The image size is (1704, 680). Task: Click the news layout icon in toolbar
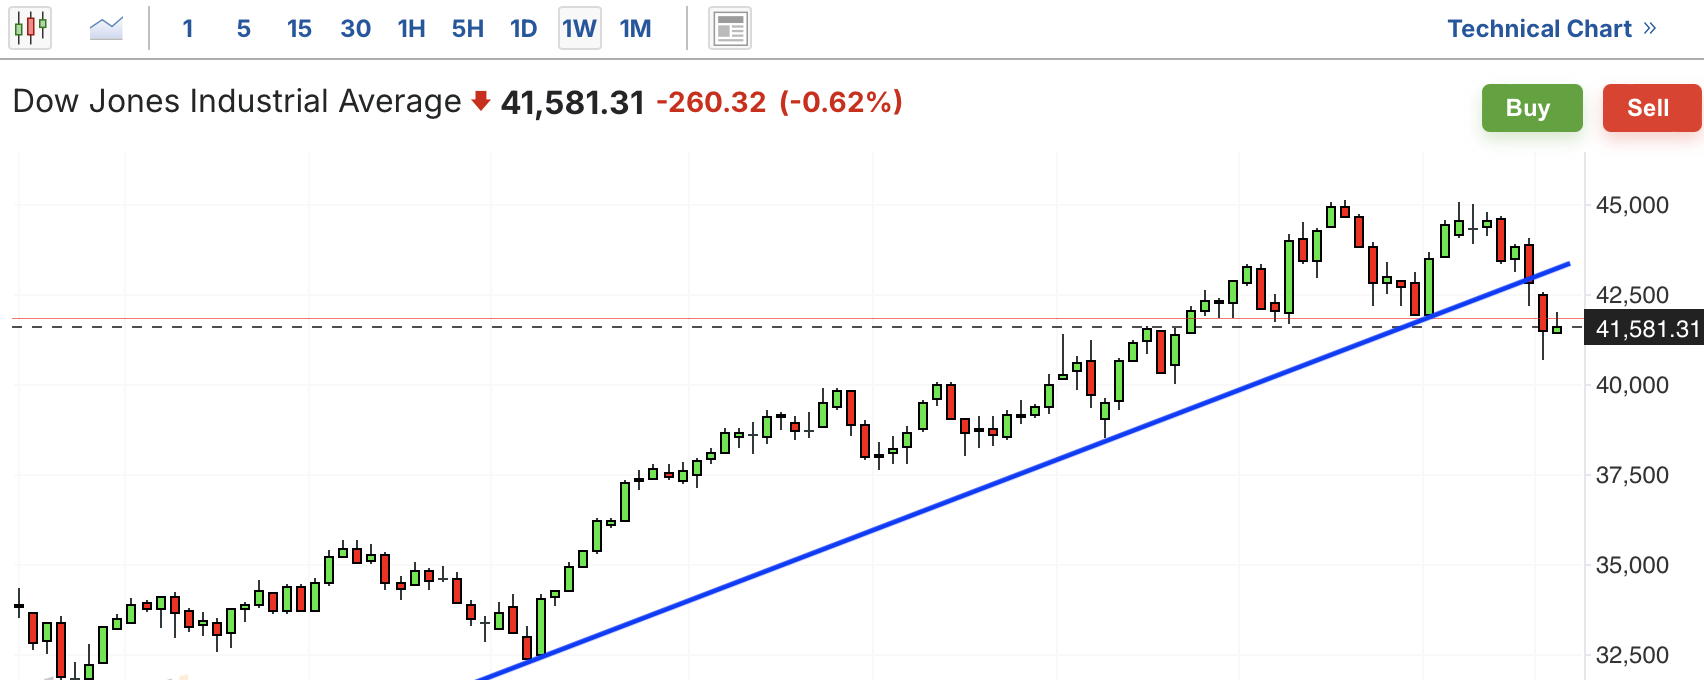pyautogui.click(x=730, y=29)
